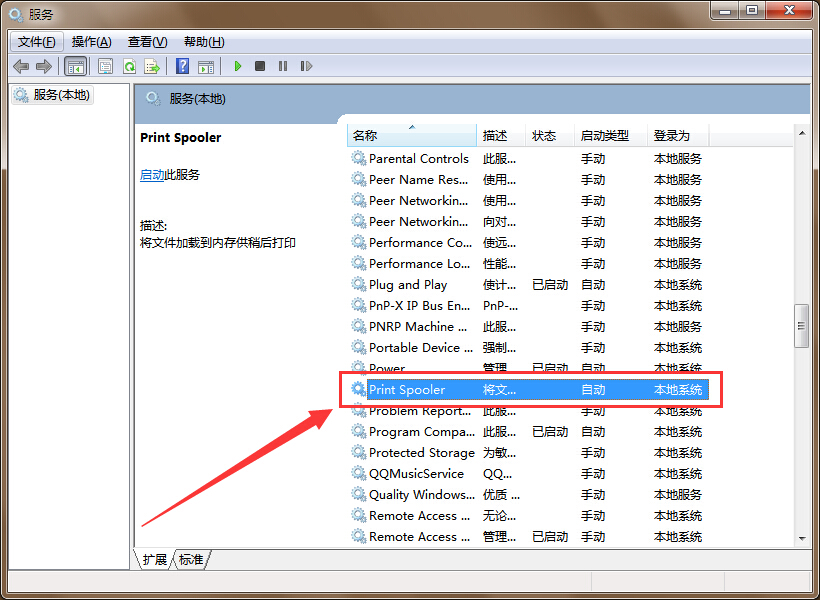Click the Back arrow in toolbar

point(21,66)
